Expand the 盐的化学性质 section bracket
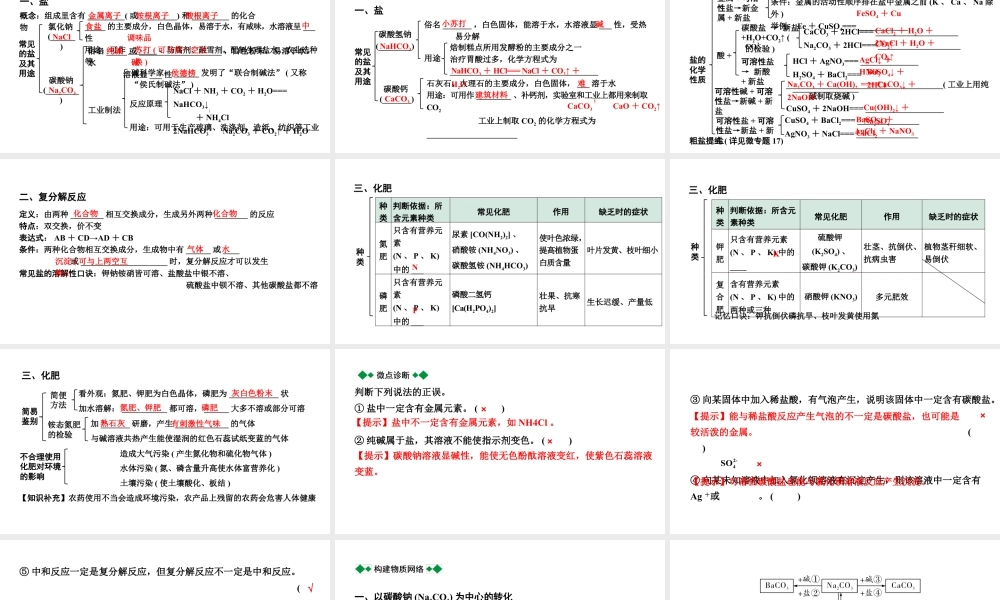Screen dimensions: 1000x600 (x=696, y=68)
